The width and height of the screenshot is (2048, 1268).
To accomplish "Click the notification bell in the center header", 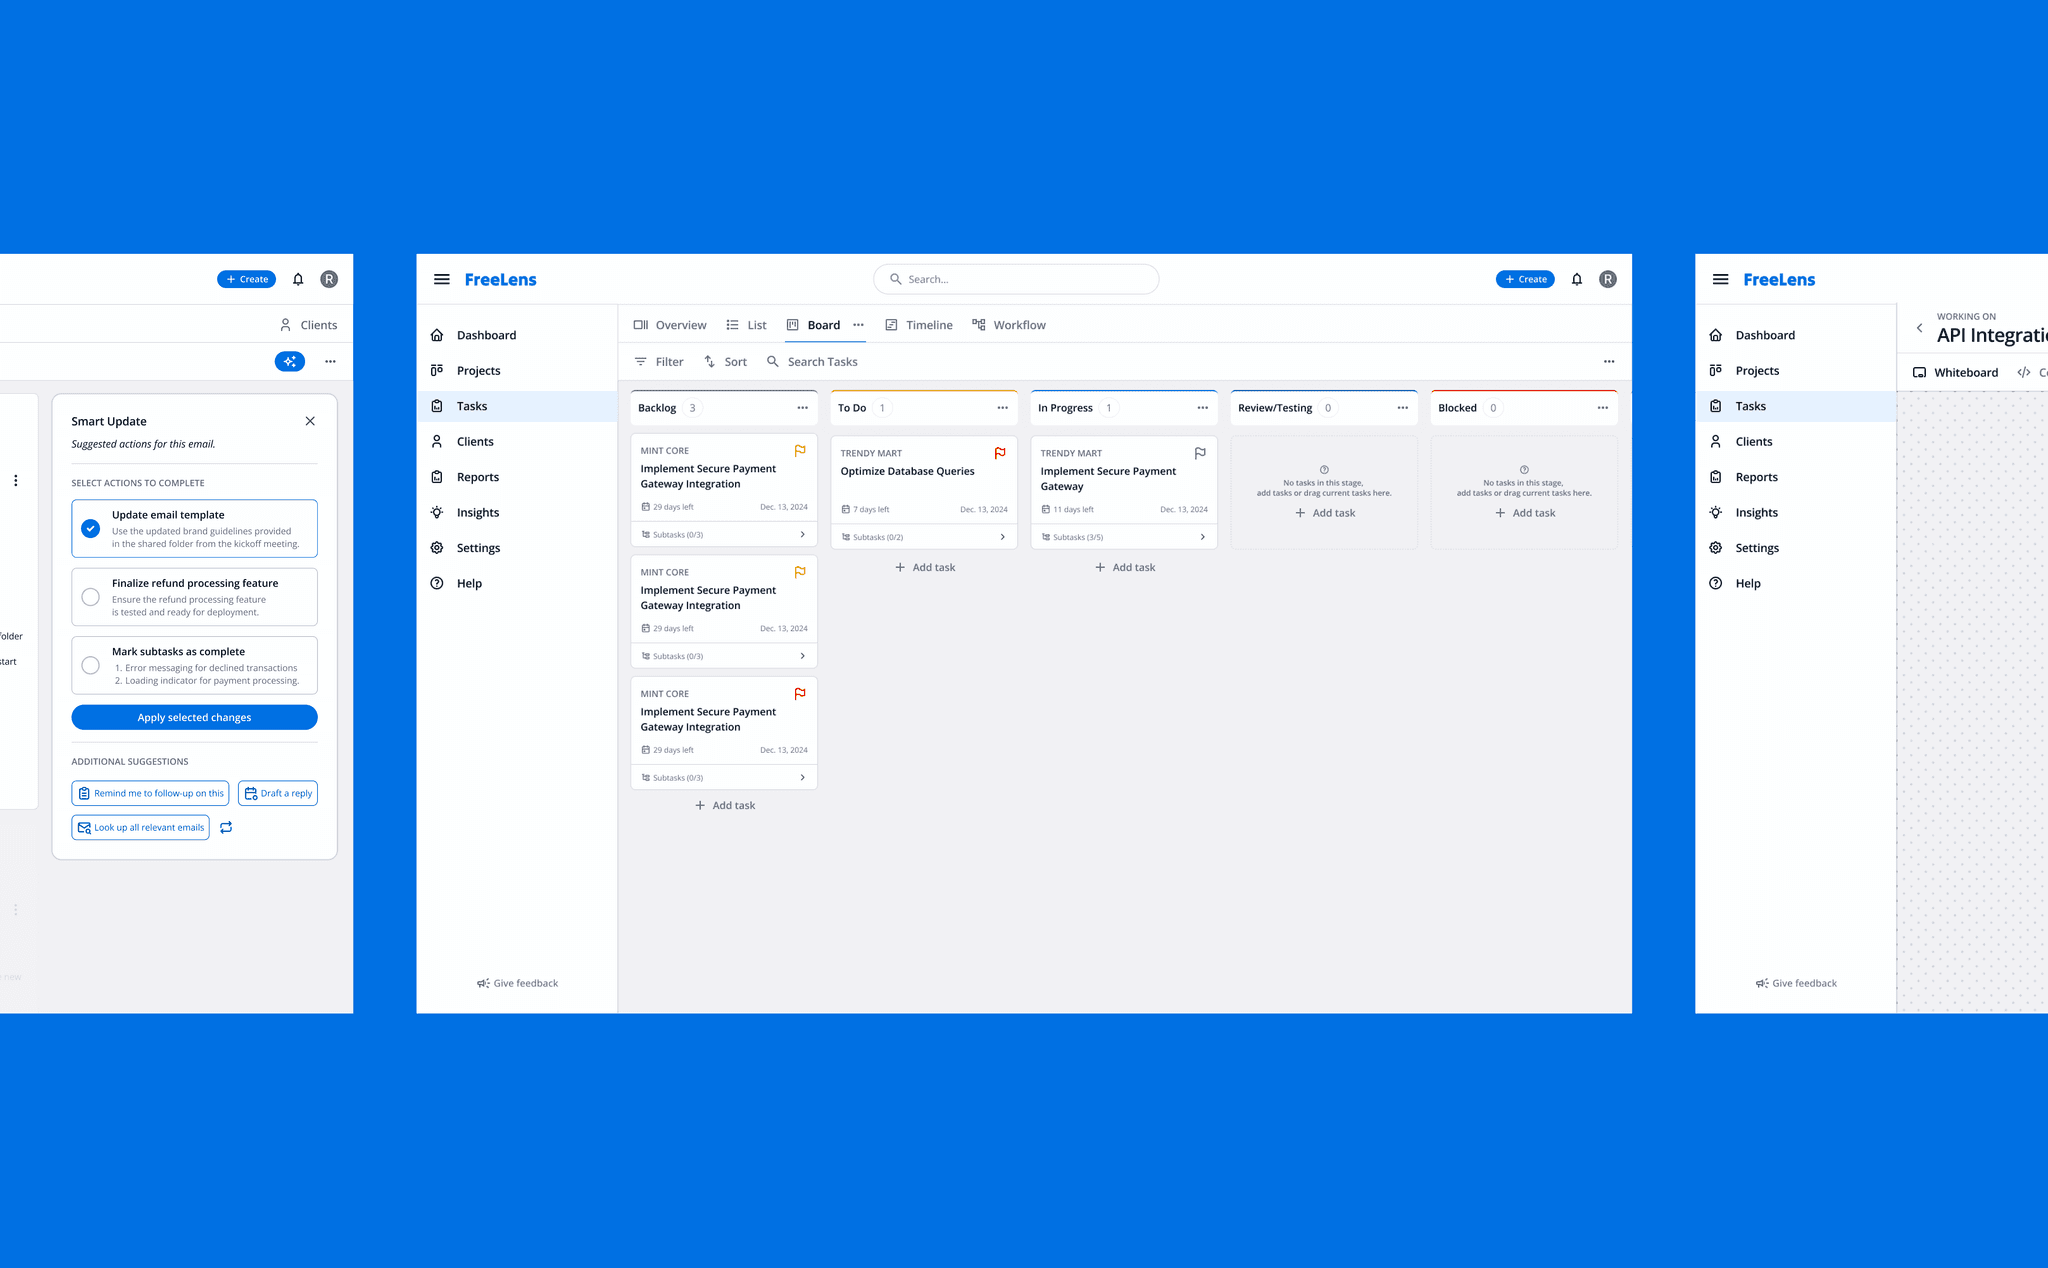I will pyautogui.click(x=1577, y=280).
